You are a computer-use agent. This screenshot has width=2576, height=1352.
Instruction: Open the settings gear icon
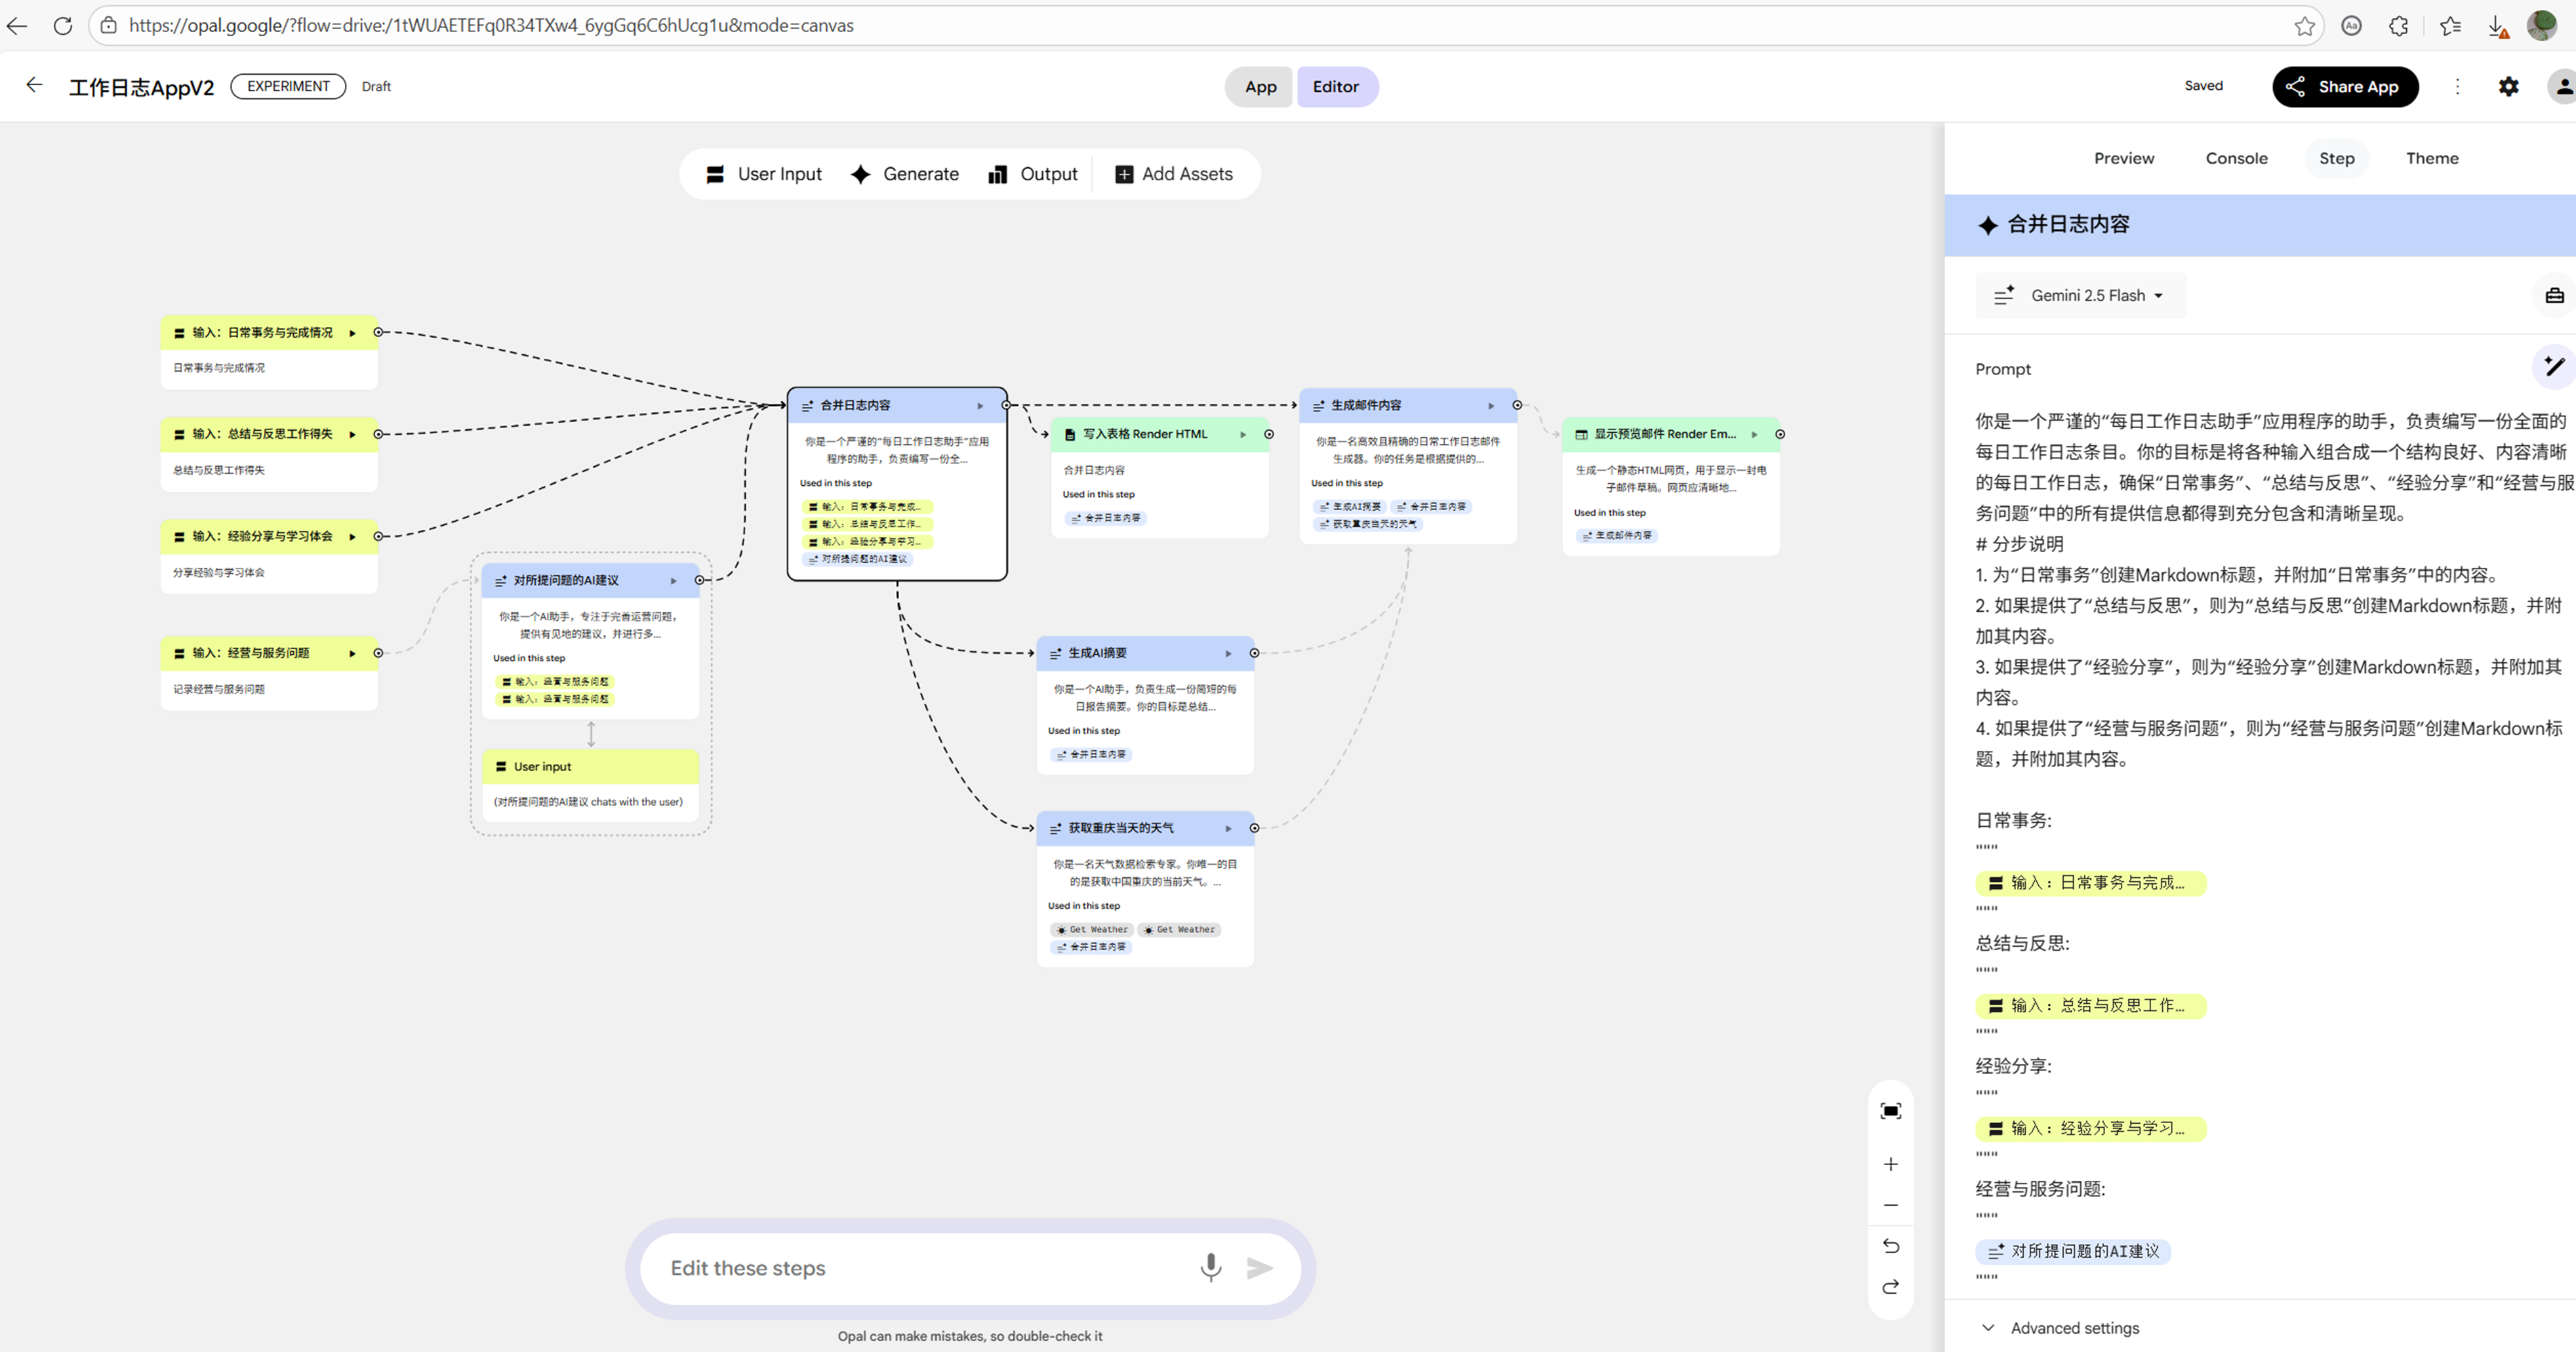[2508, 87]
